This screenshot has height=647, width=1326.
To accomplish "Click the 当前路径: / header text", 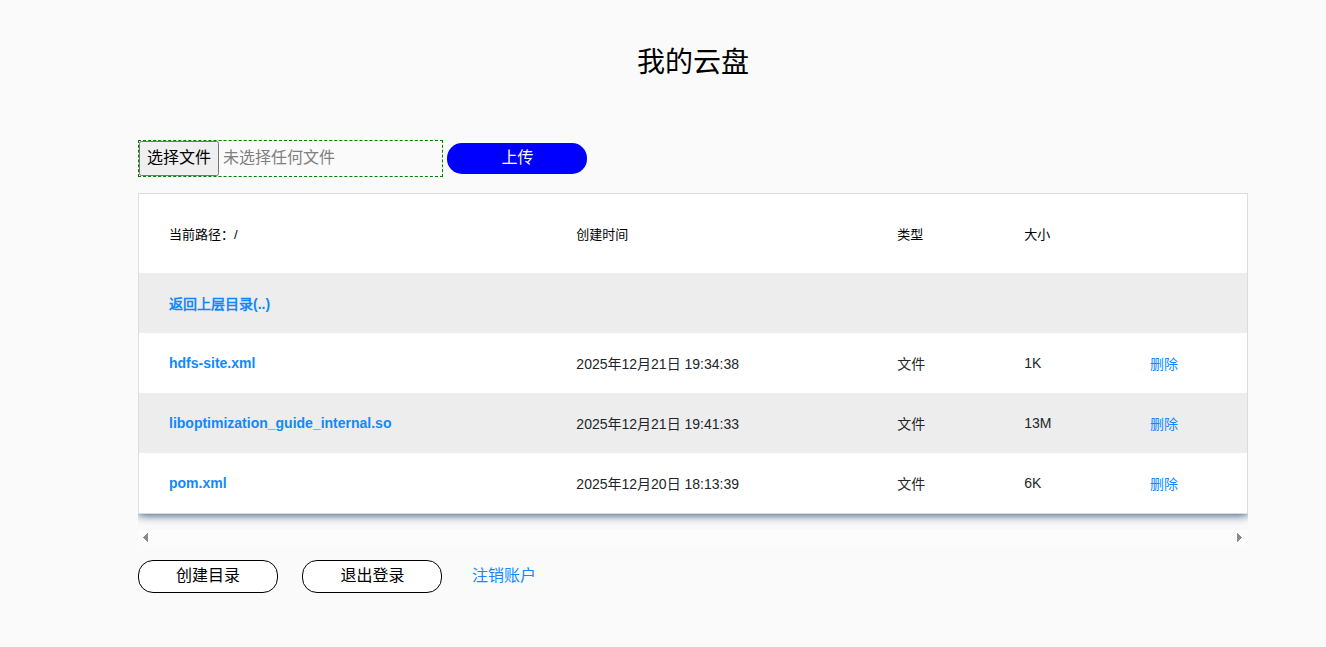I will (x=204, y=235).
